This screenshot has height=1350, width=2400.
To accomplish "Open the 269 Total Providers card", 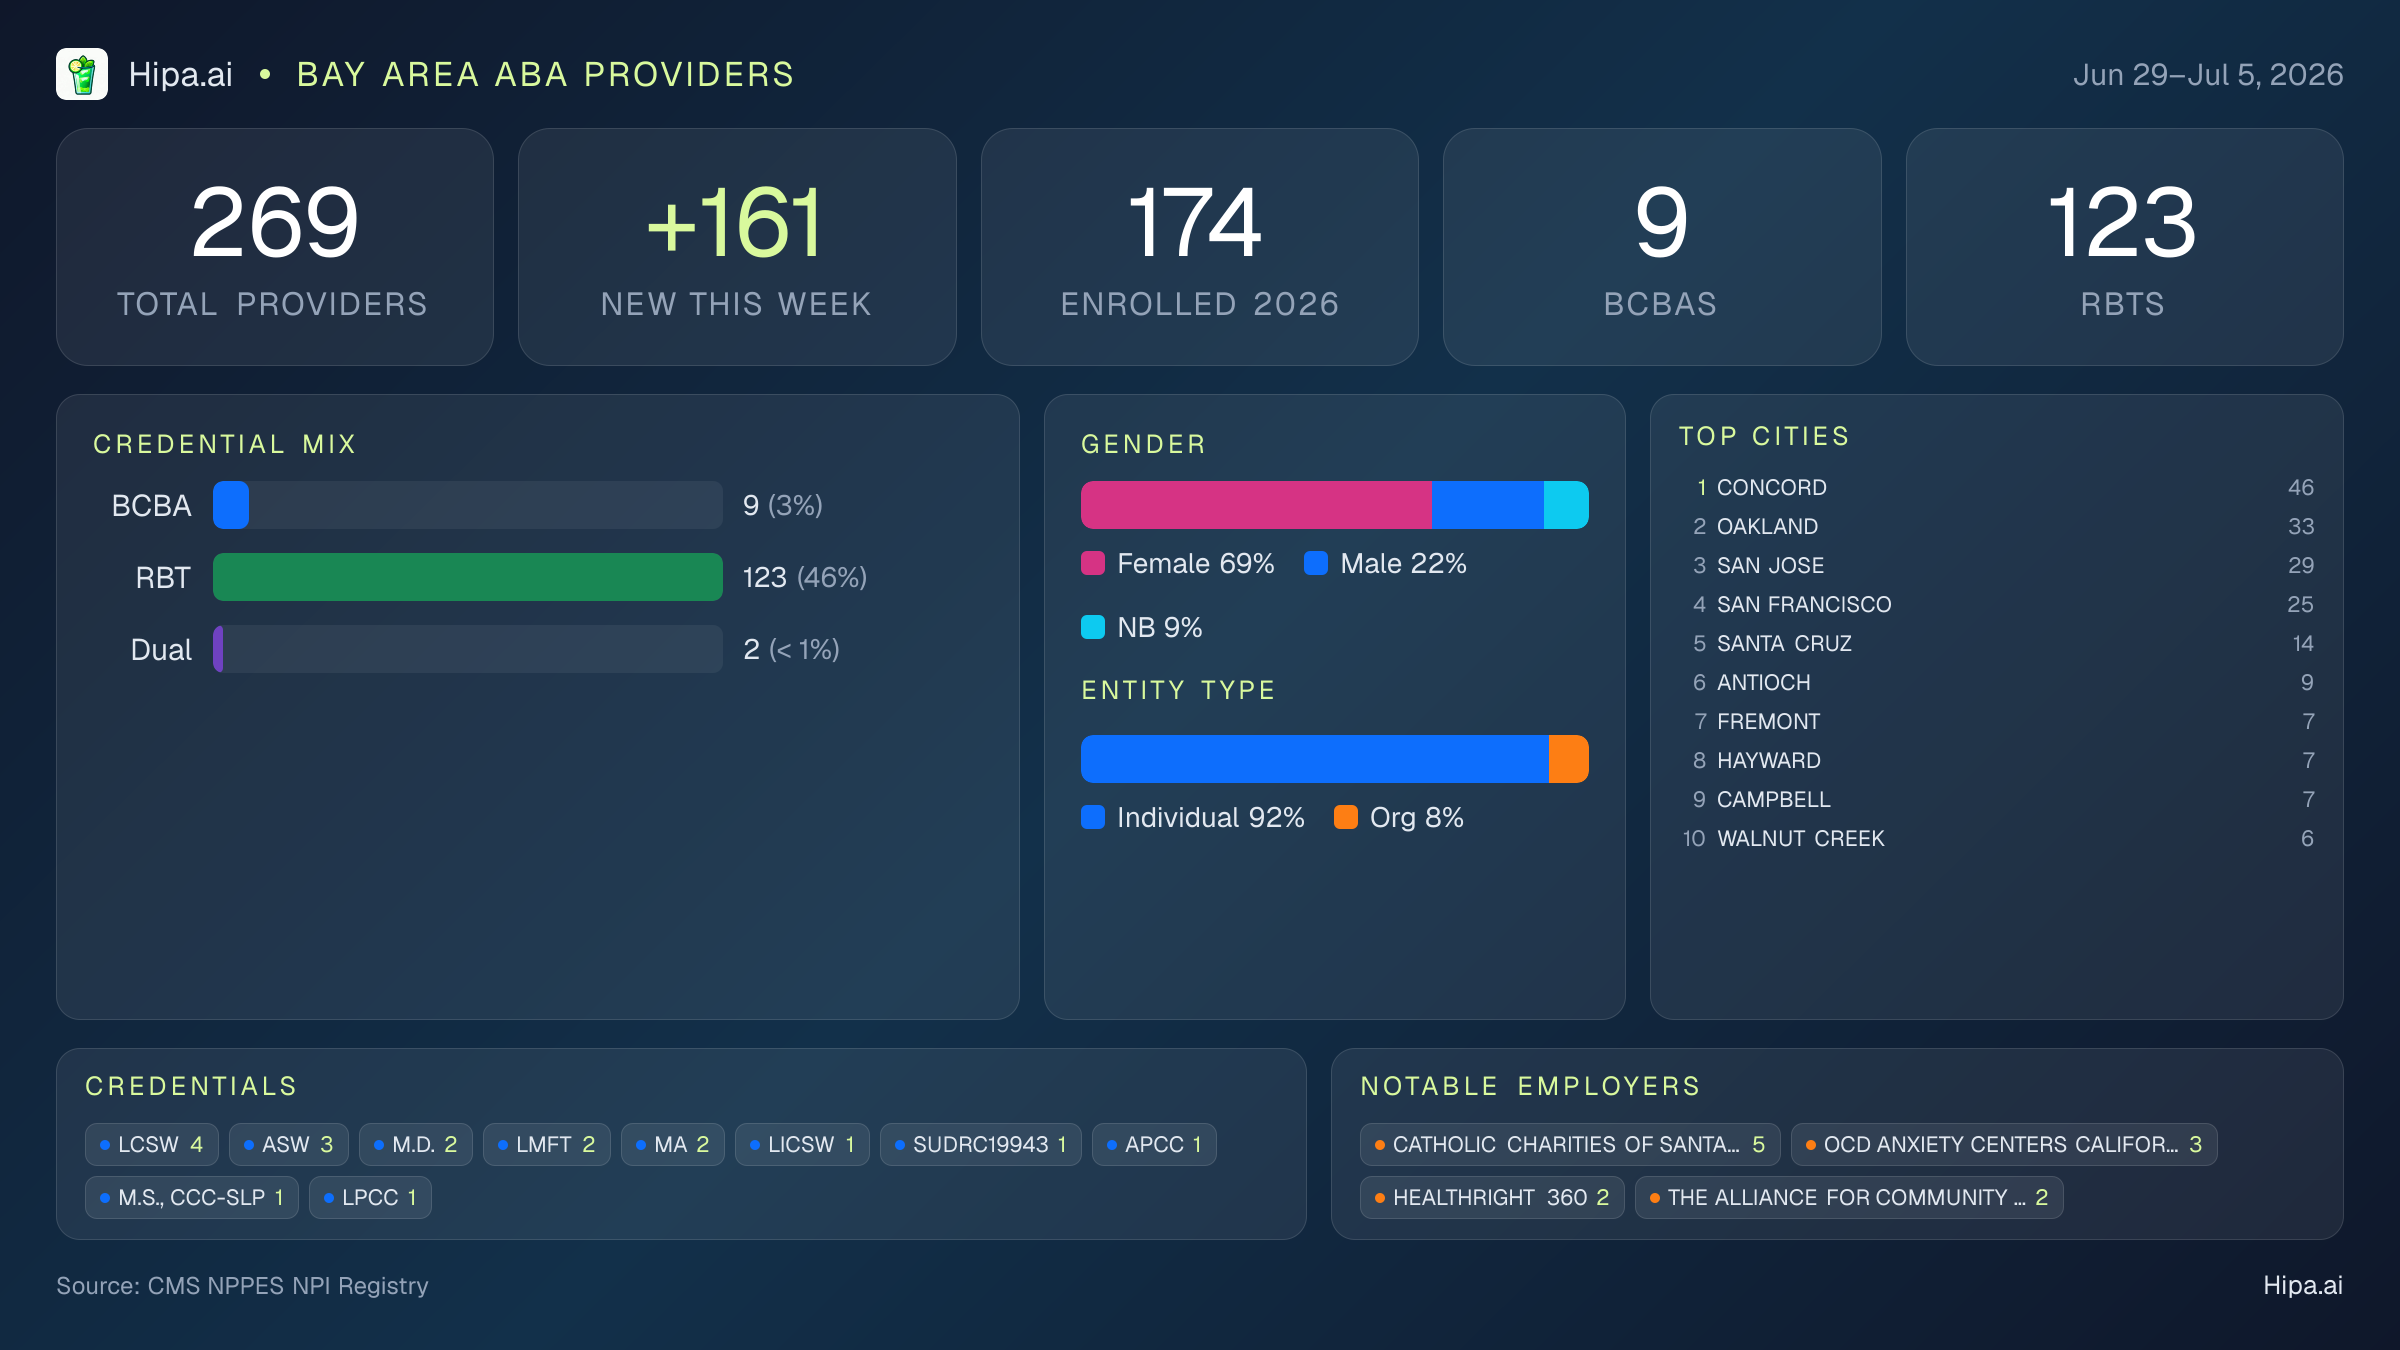I will (x=275, y=247).
